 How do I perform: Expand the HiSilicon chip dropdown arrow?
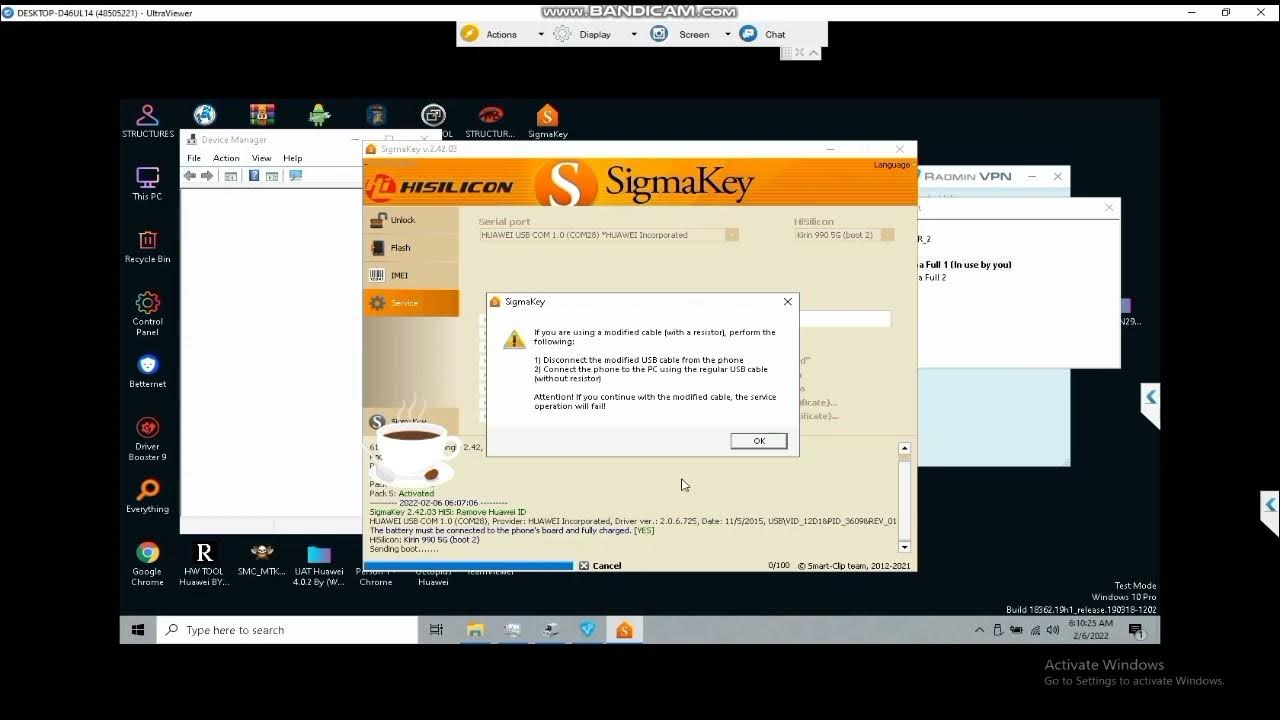coord(887,235)
